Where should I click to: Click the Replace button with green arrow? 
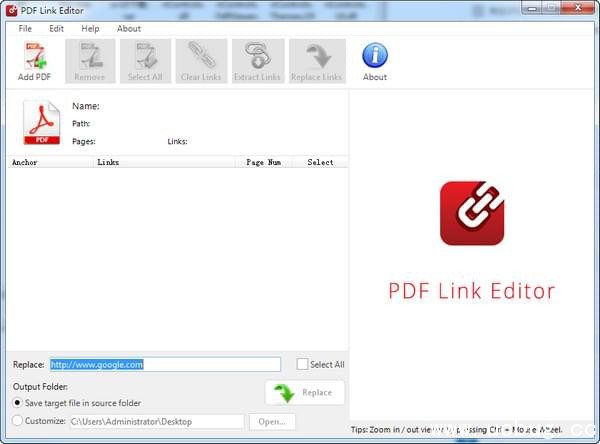[305, 392]
